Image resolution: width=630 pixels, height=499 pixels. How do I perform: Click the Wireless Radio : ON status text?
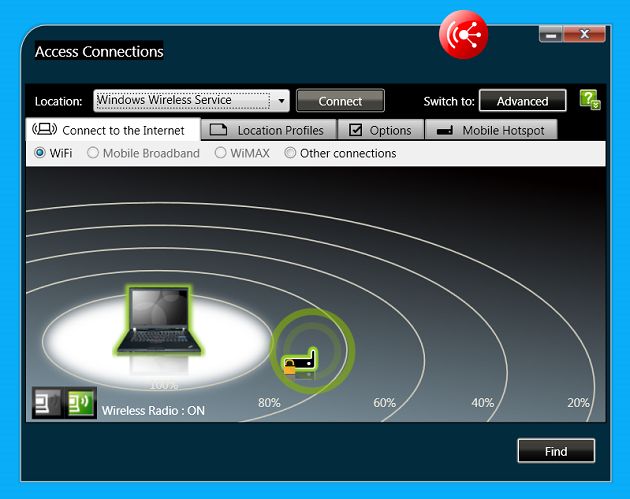(x=153, y=411)
